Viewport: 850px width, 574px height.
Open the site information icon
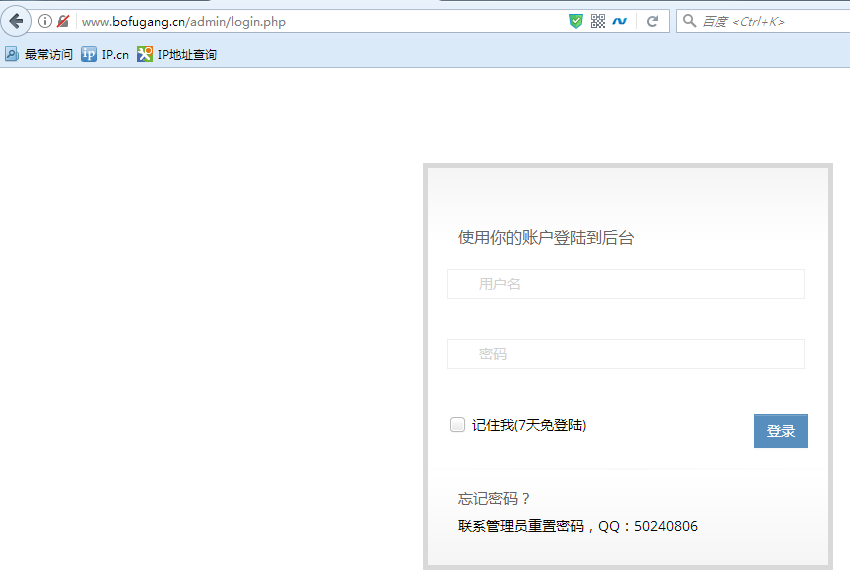click(45, 21)
